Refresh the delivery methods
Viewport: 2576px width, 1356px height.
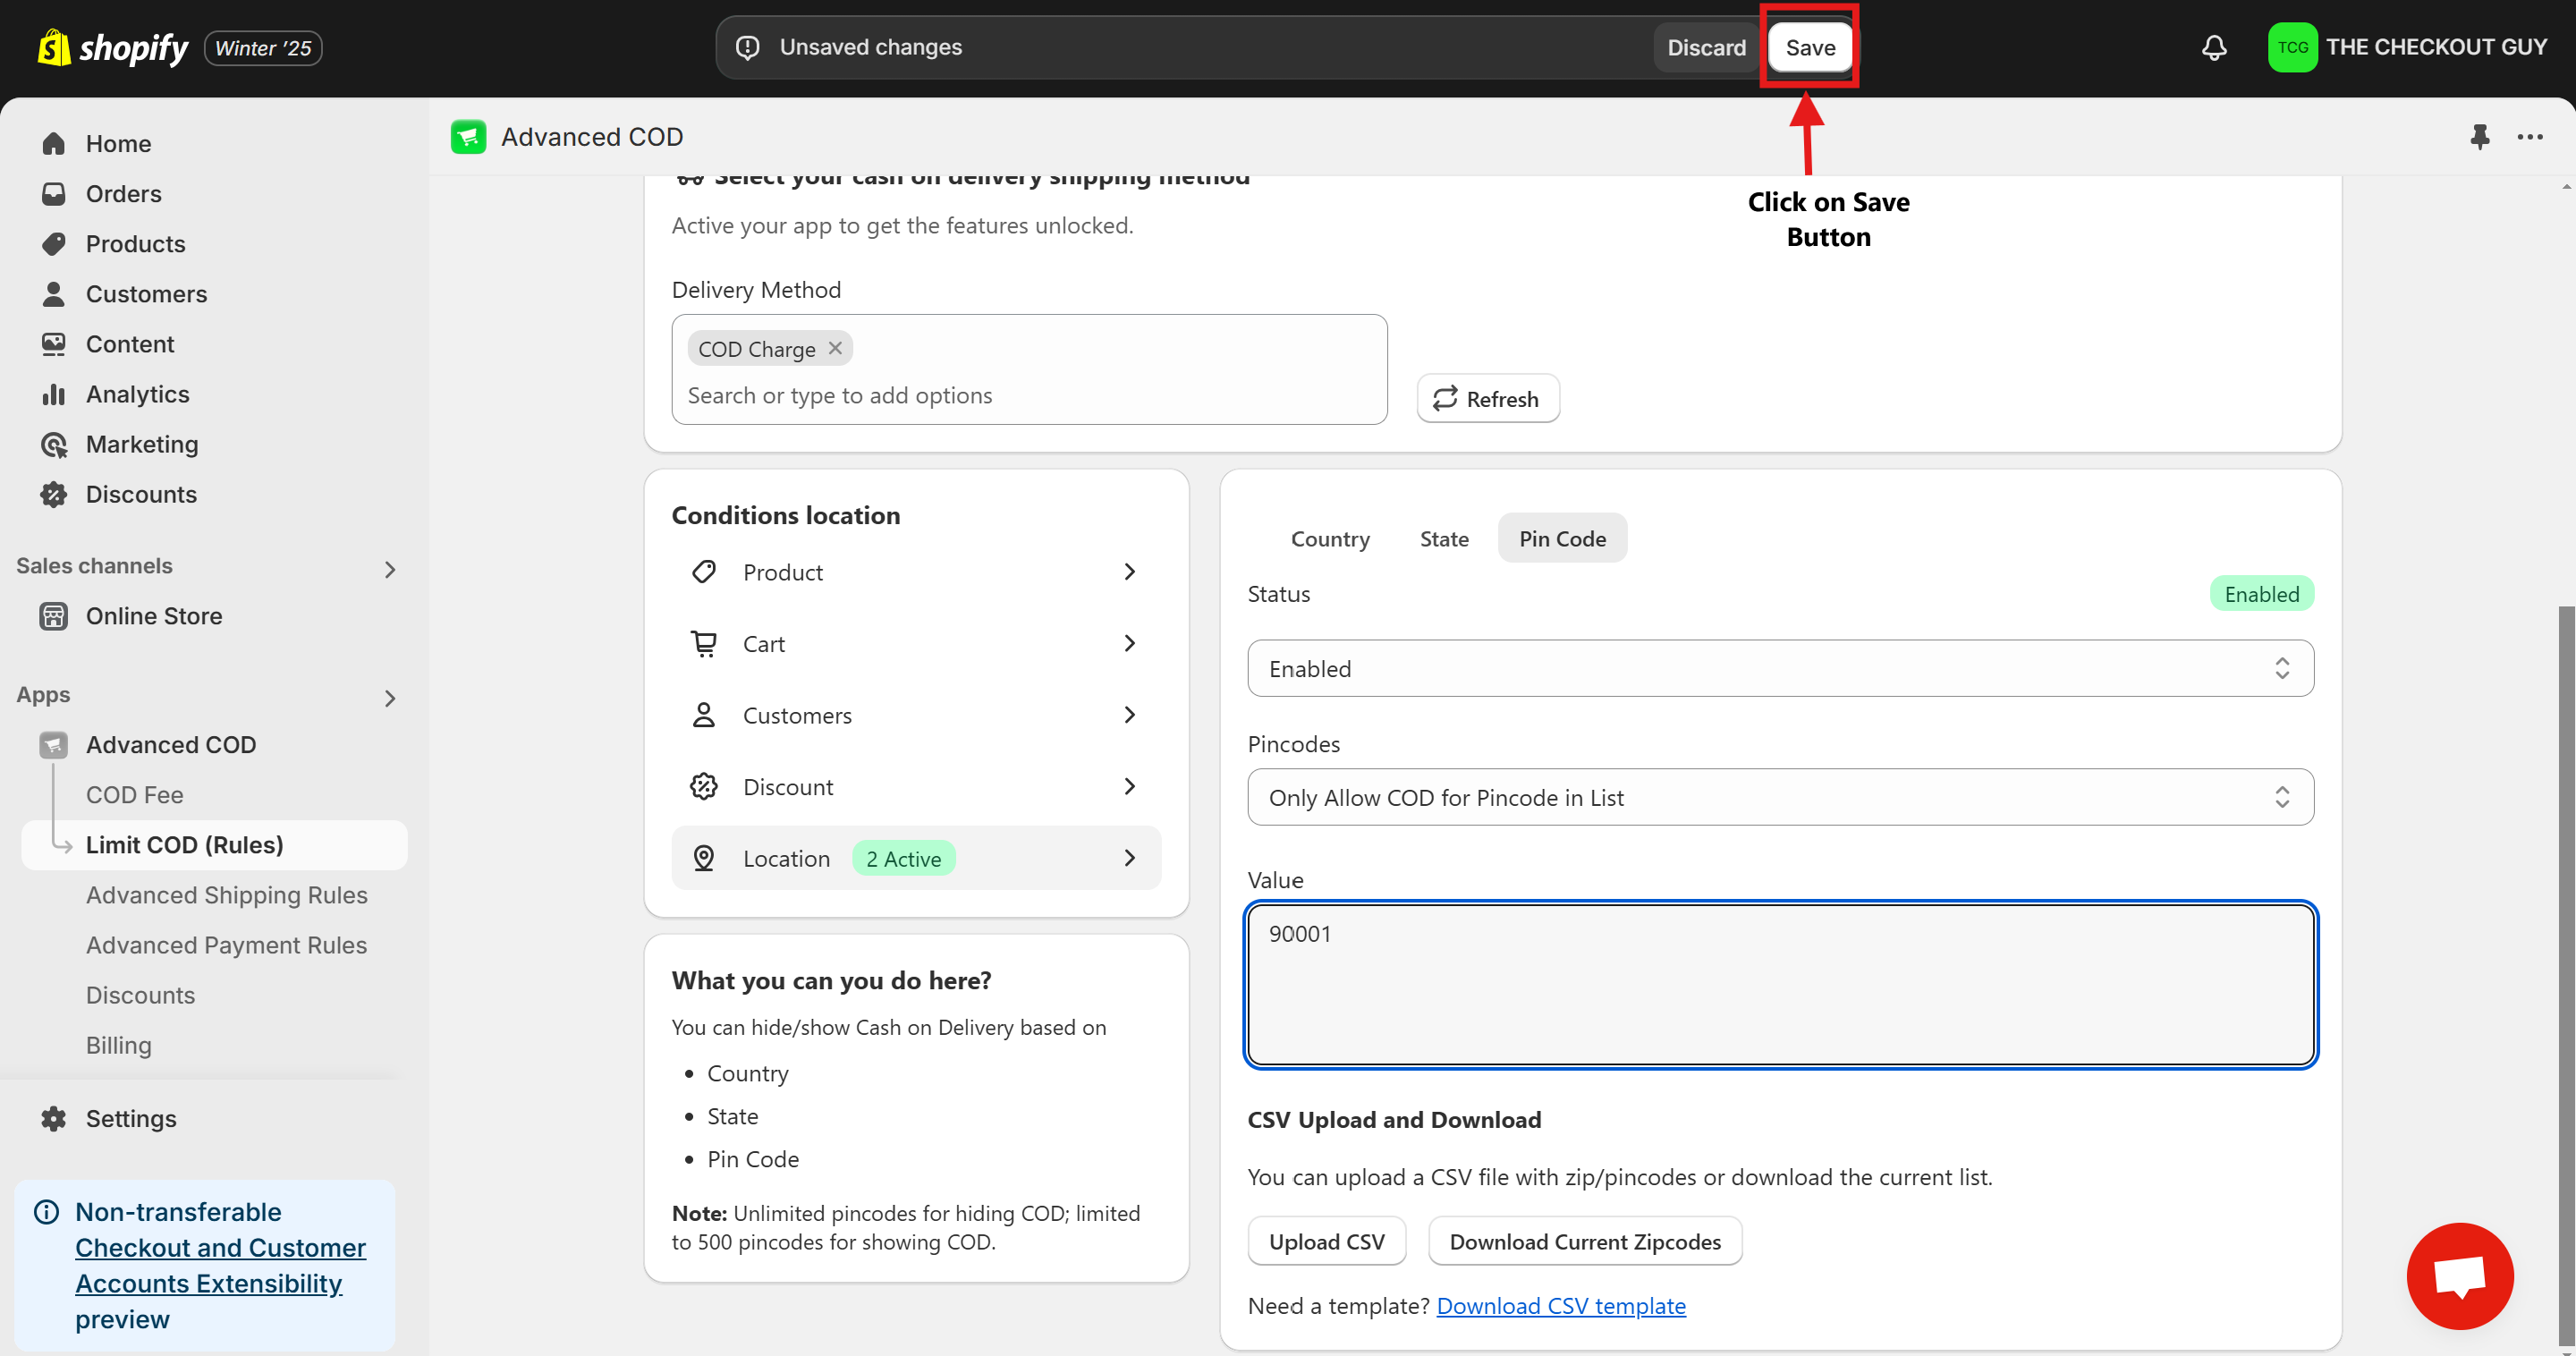pyautogui.click(x=1487, y=398)
